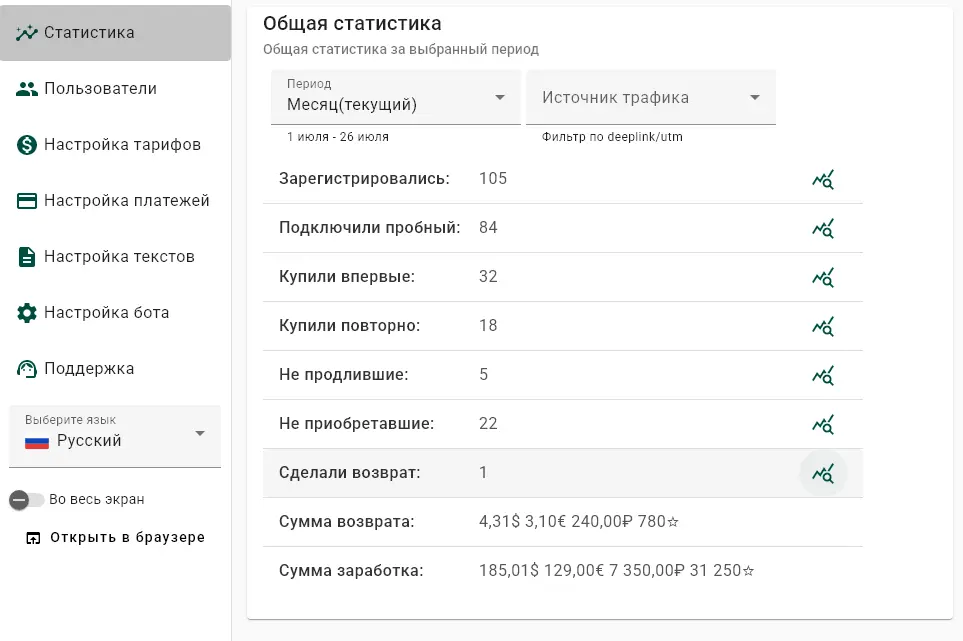
Task: Open chart details for Не приобретавшие row
Action: point(823,424)
